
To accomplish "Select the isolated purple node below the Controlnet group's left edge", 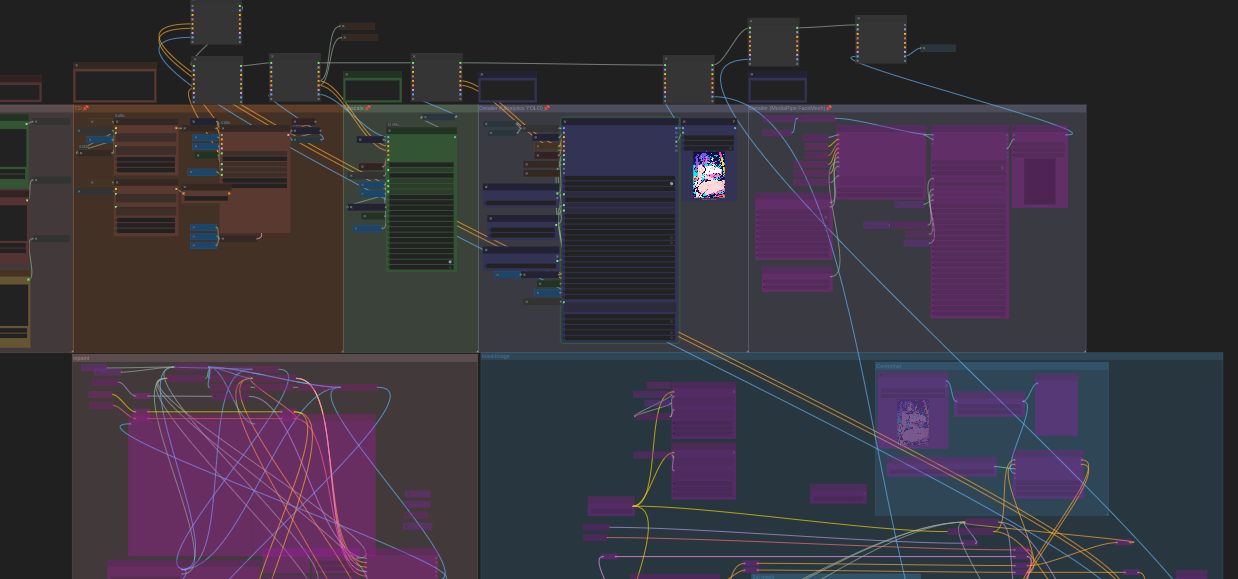I will point(838,494).
